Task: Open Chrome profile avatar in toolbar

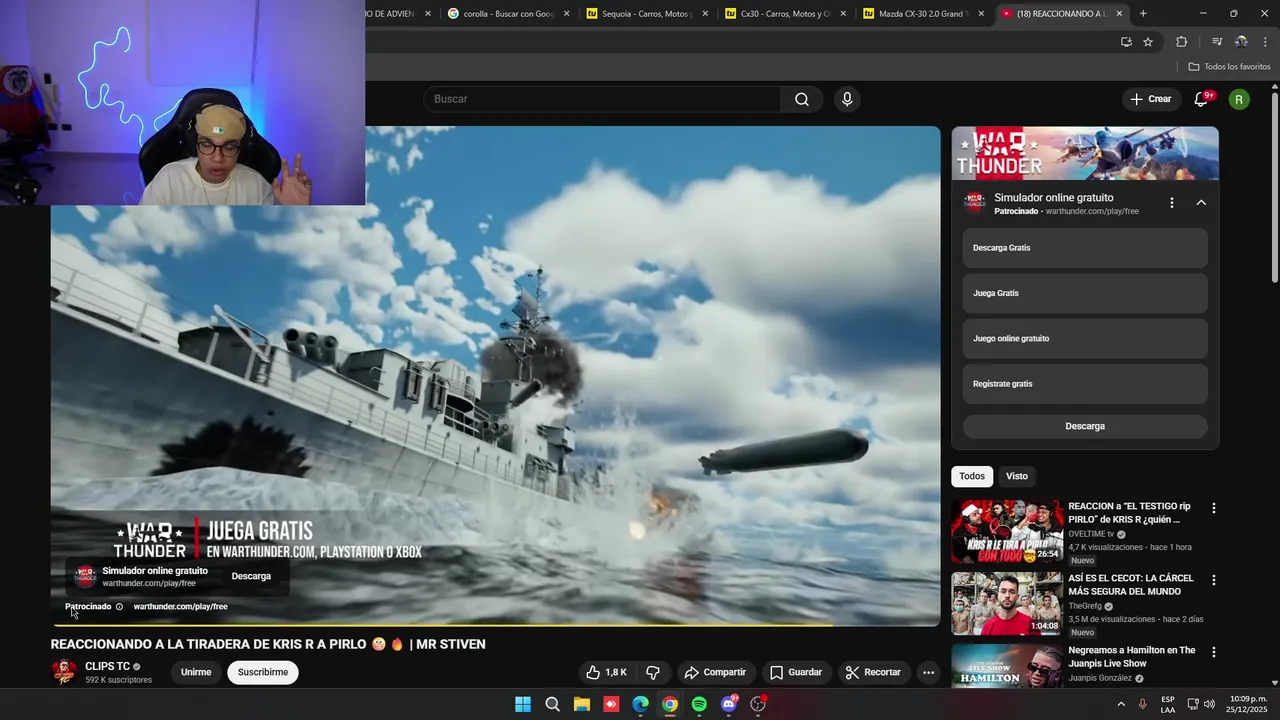Action: pyautogui.click(x=1241, y=42)
